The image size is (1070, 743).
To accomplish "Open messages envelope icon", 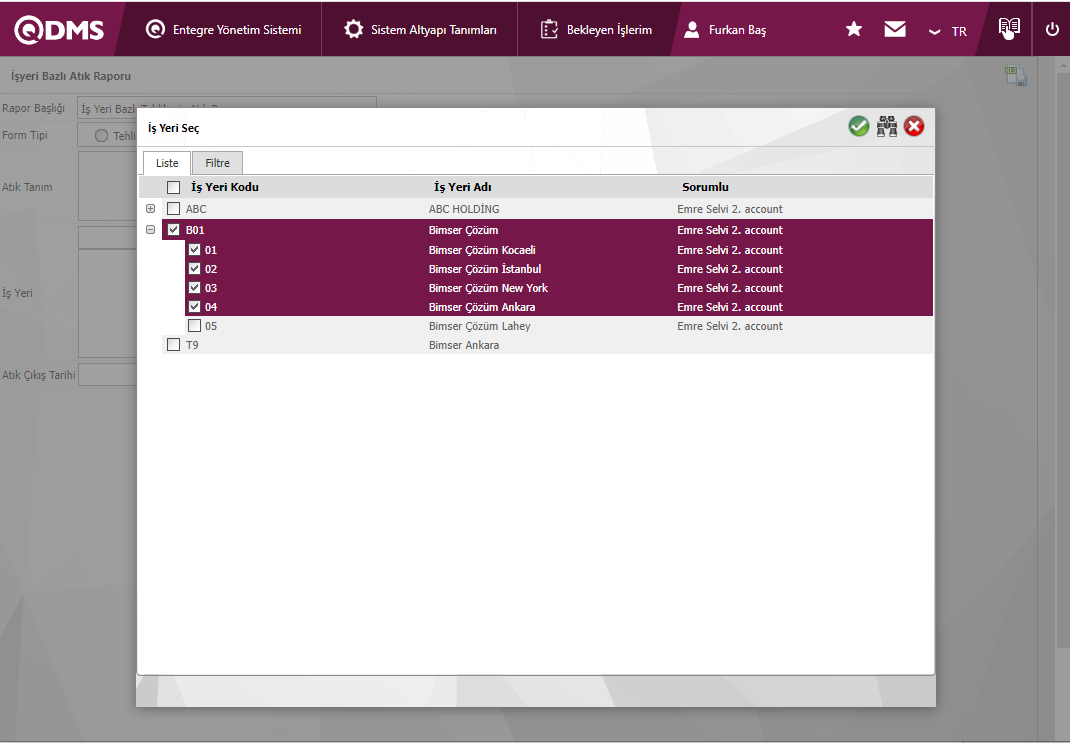I will tap(895, 29).
